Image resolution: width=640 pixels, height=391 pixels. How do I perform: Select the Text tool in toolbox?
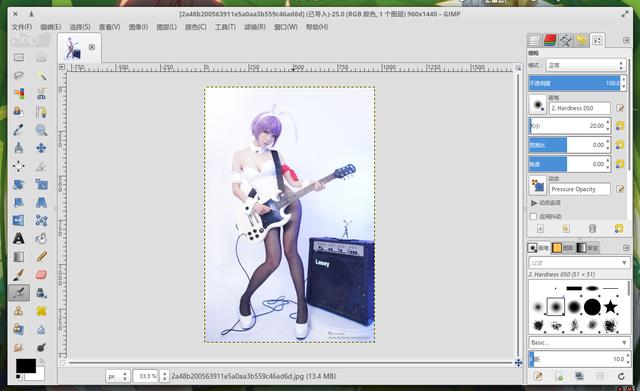click(18, 238)
